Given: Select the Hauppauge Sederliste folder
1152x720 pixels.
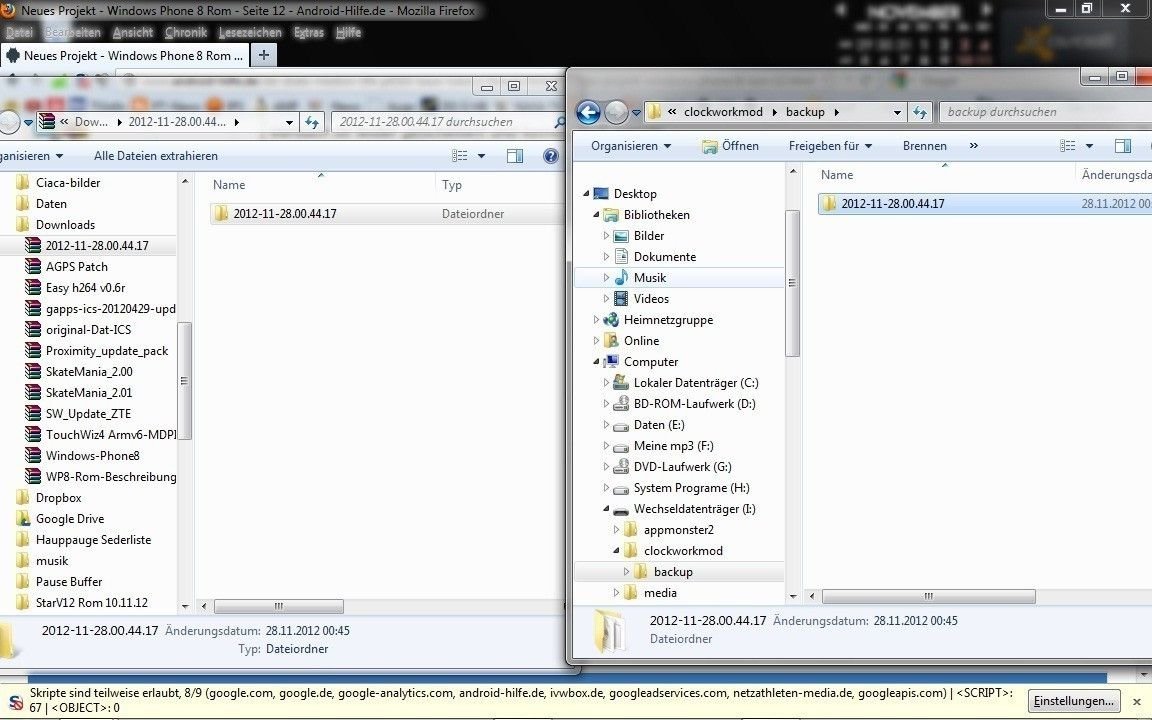Looking at the screenshot, I should pyautogui.click(x=93, y=540).
